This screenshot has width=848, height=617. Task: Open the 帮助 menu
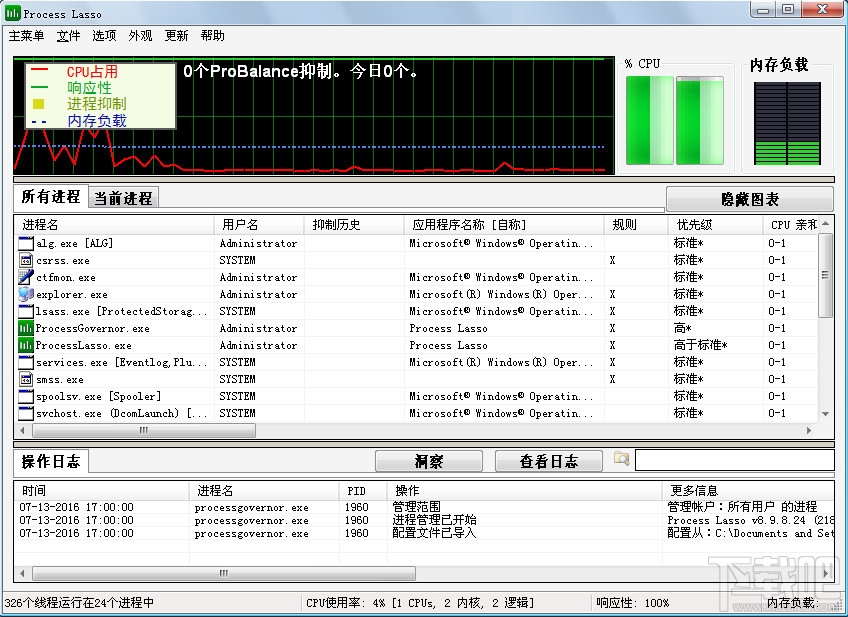coord(212,36)
